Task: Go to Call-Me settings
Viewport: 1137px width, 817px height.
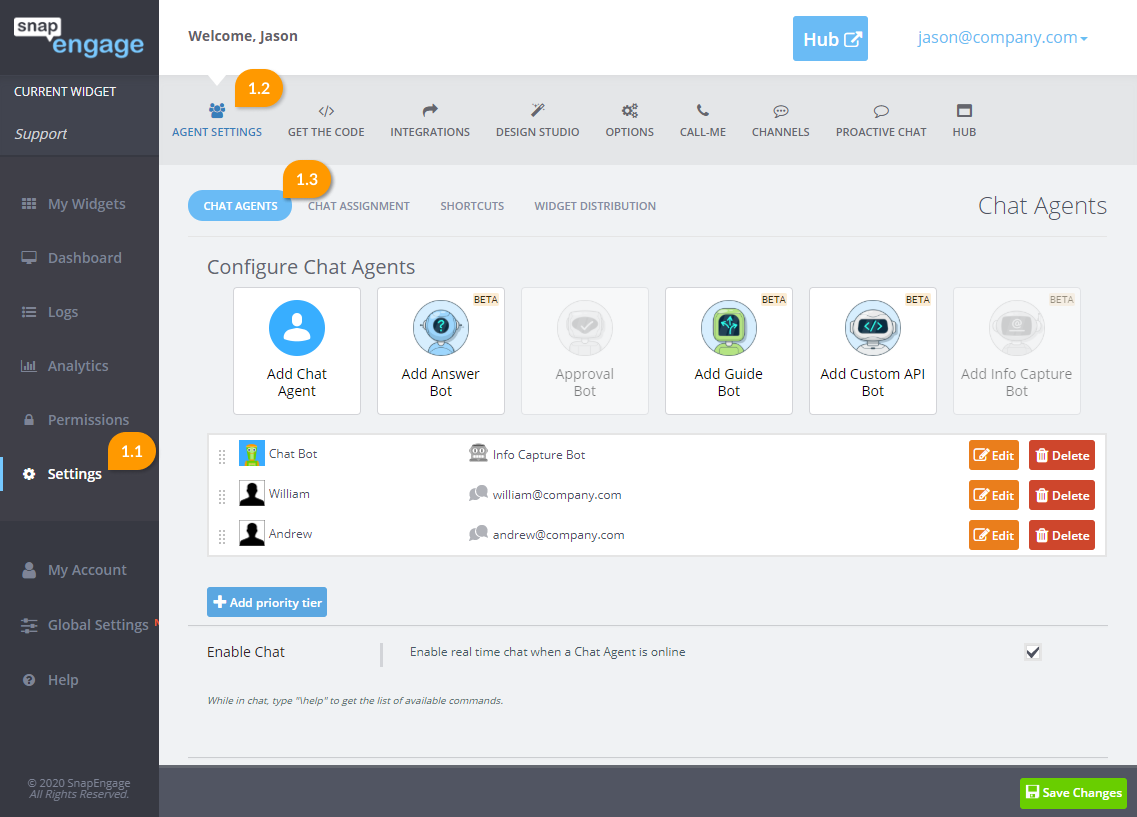Action: (703, 121)
